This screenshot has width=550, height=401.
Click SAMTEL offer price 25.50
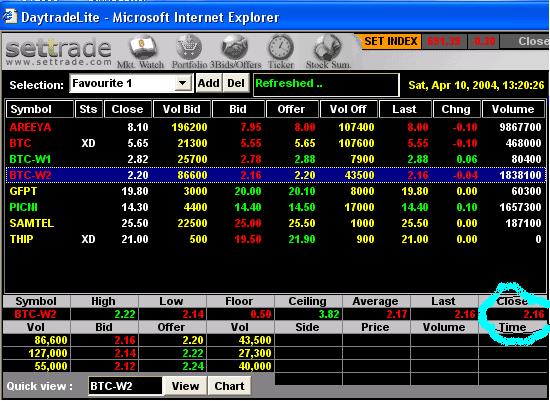(302, 223)
